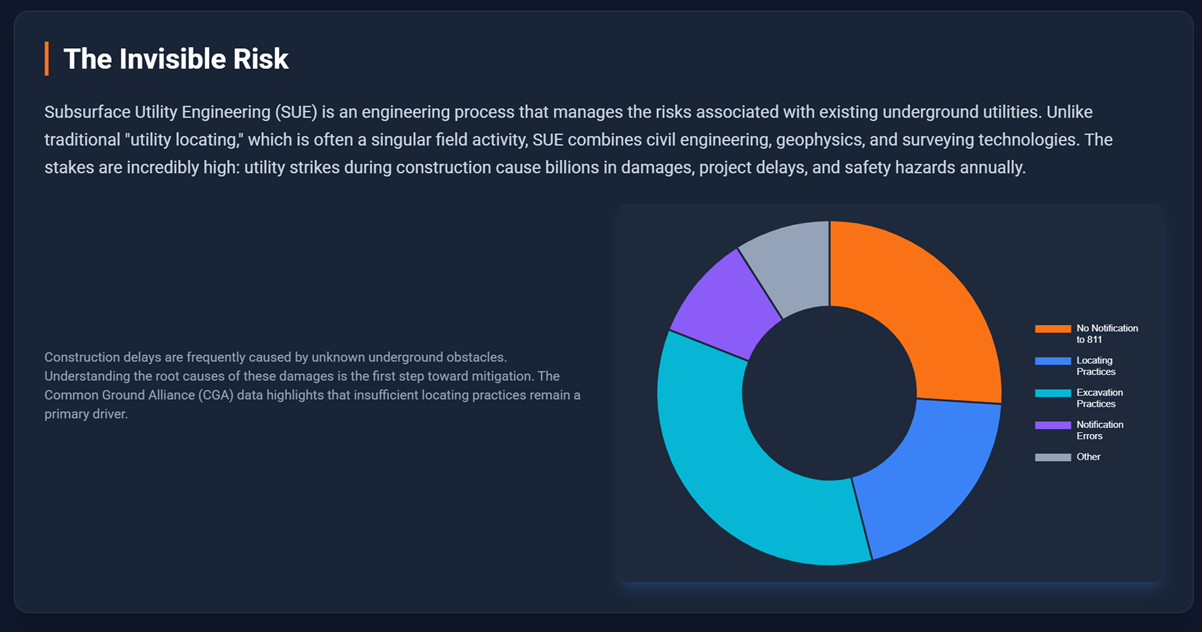Hide the "Other" legend label
Image resolution: width=1202 pixels, height=632 pixels.
click(1088, 457)
